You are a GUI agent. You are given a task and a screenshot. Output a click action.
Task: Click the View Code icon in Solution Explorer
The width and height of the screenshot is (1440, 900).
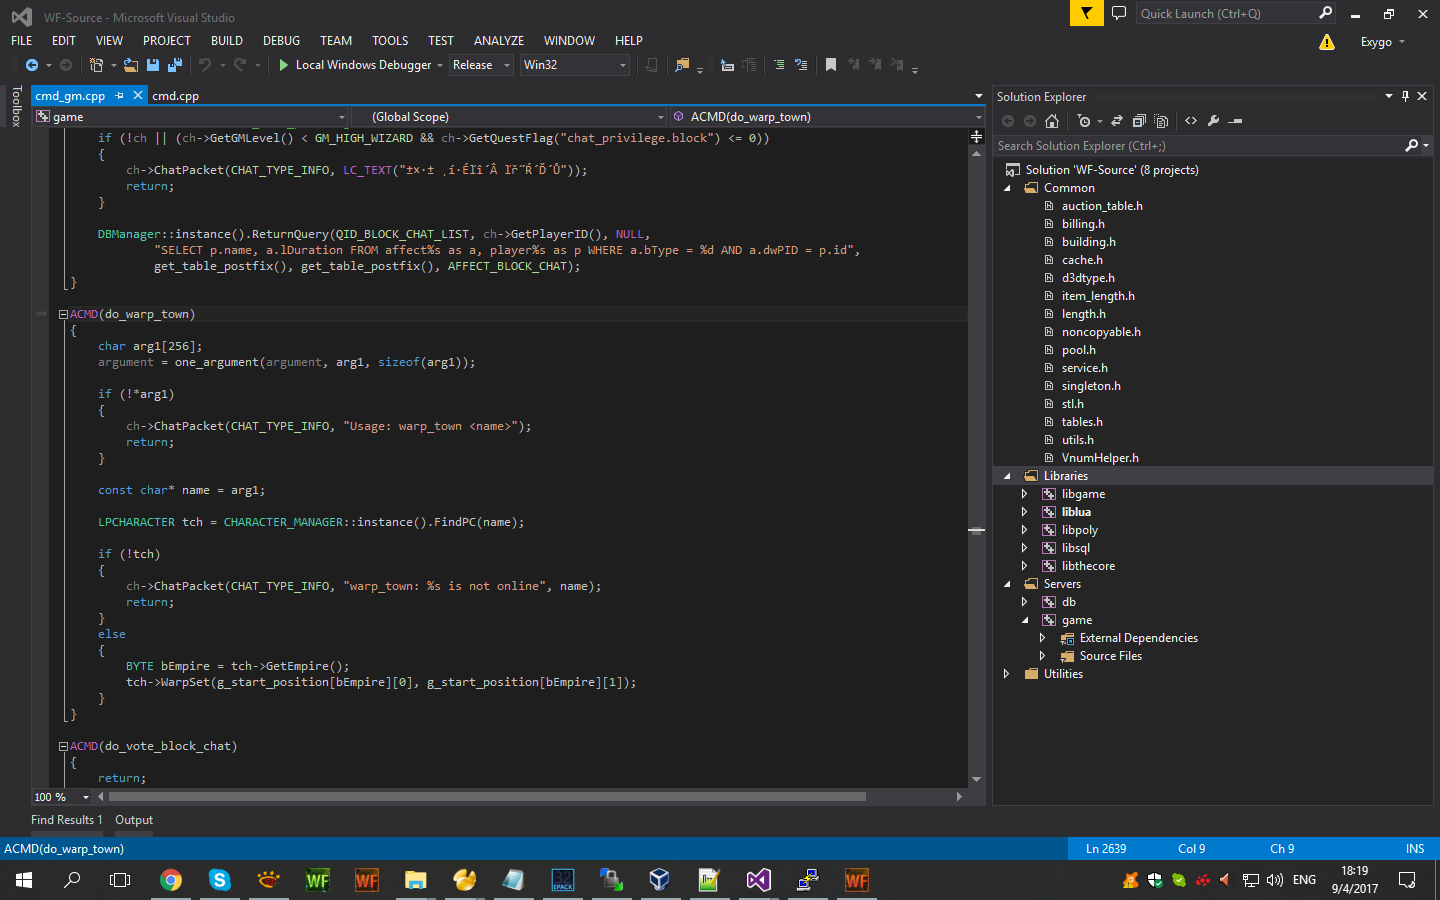[1191, 121]
